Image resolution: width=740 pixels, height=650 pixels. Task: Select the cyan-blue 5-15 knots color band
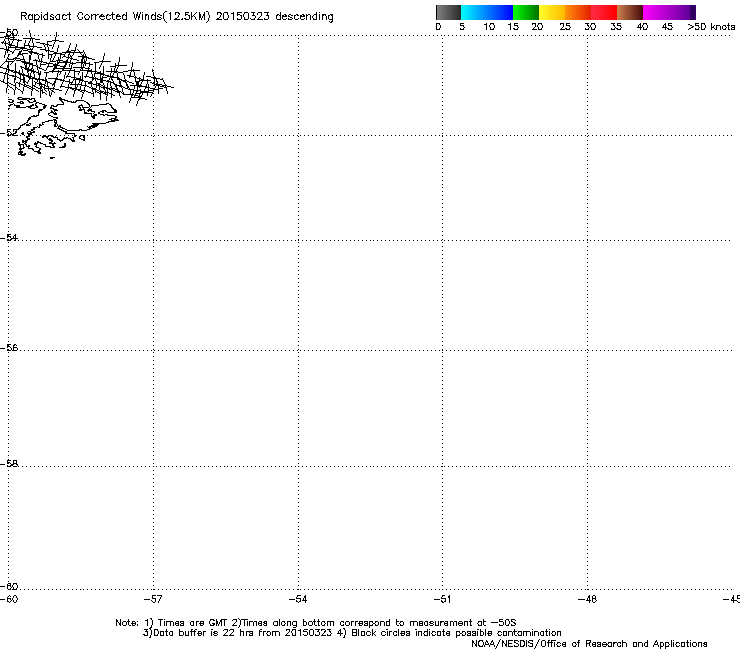tap(487, 12)
